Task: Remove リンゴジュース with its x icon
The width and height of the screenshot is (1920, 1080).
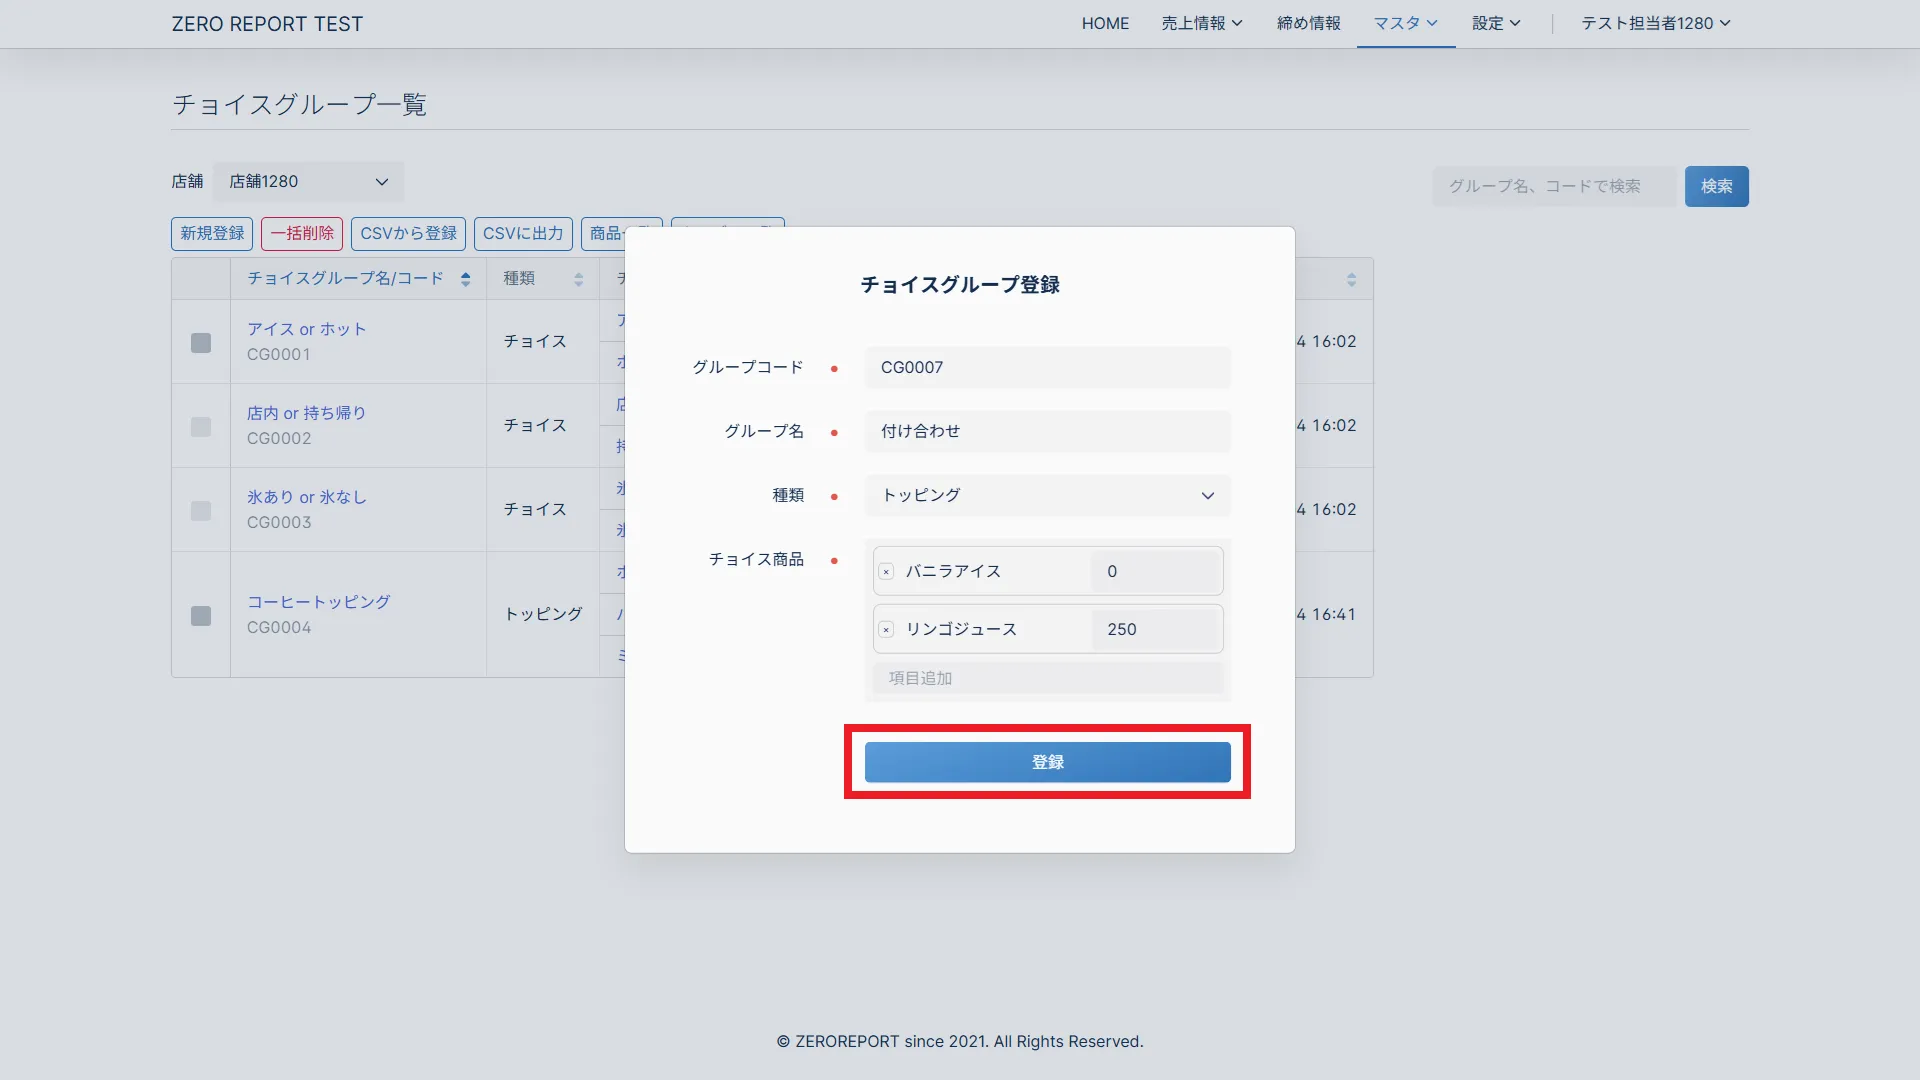Action: click(x=886, y=630)
